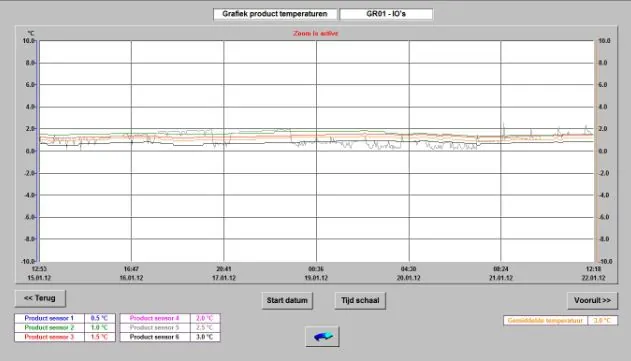
Task: Open the Start datum selector
Action: tap(287, 301)
